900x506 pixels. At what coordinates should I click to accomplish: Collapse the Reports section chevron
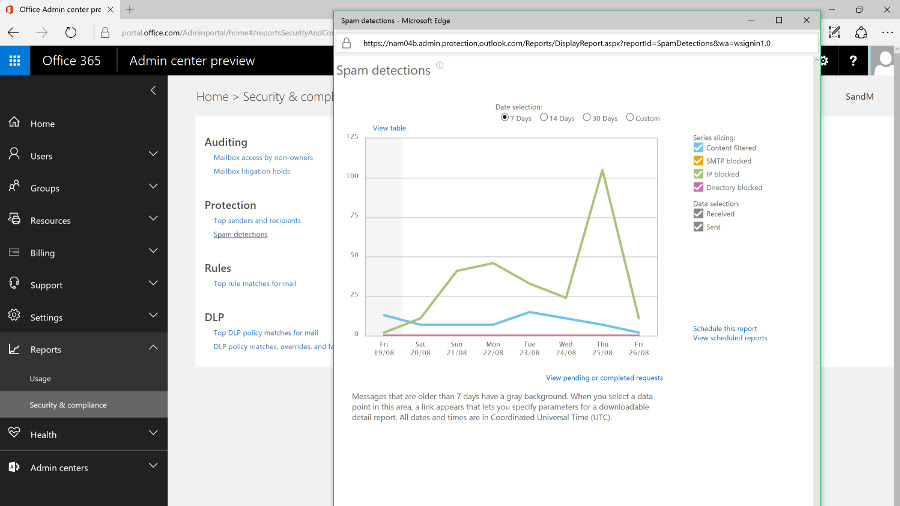pyautogui.click(x=153, y=347)
